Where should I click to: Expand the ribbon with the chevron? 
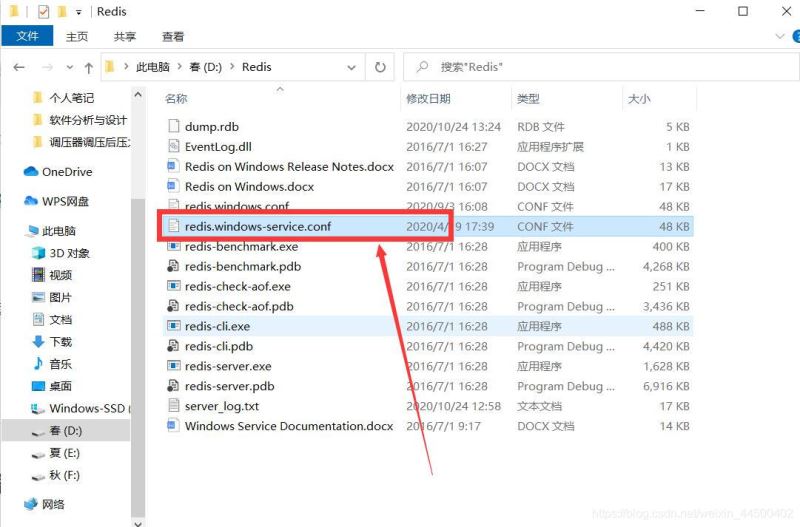pyautogui.click(x=780, y=36)
